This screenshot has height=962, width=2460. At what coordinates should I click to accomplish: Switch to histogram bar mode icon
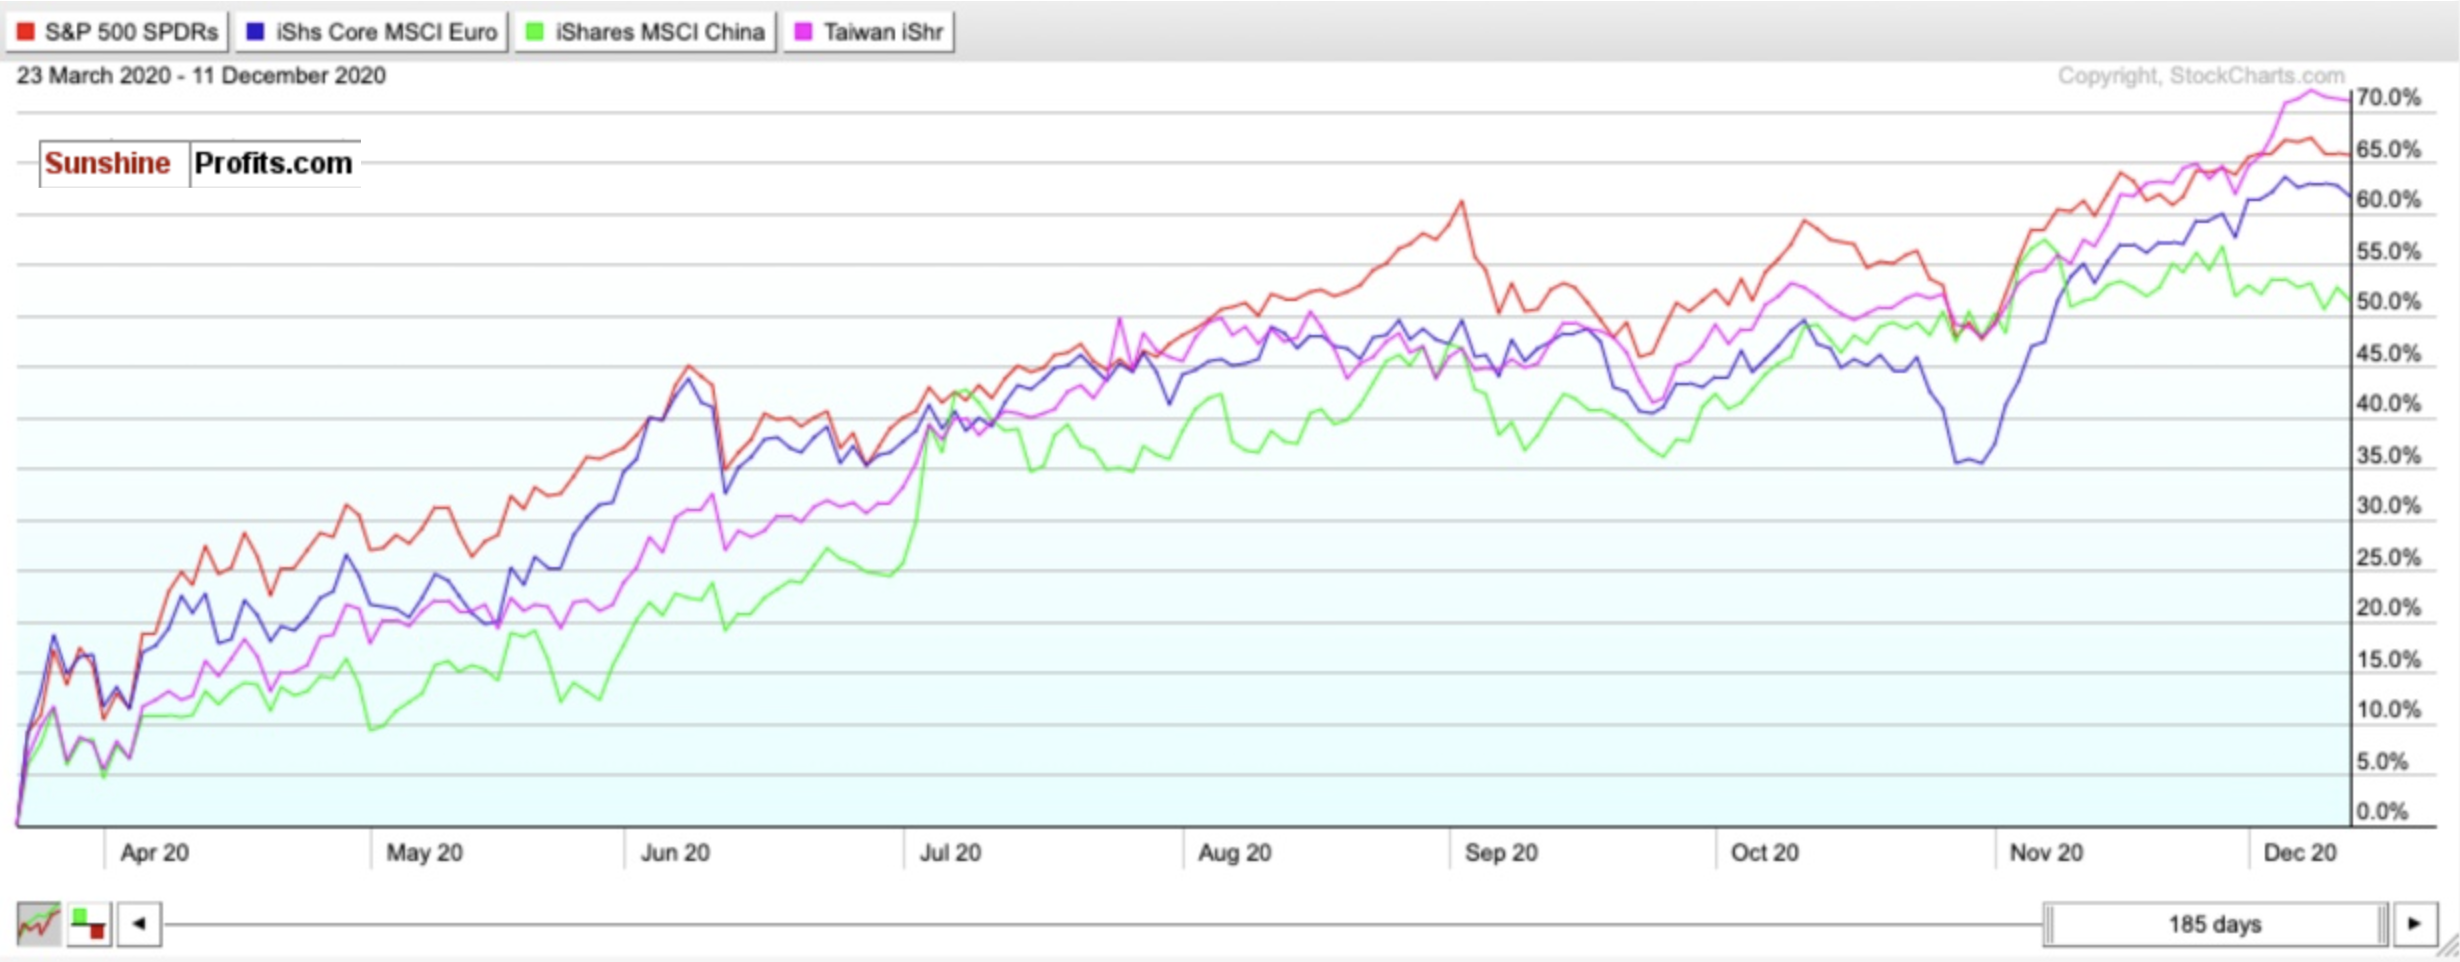[x=89, y=923]
